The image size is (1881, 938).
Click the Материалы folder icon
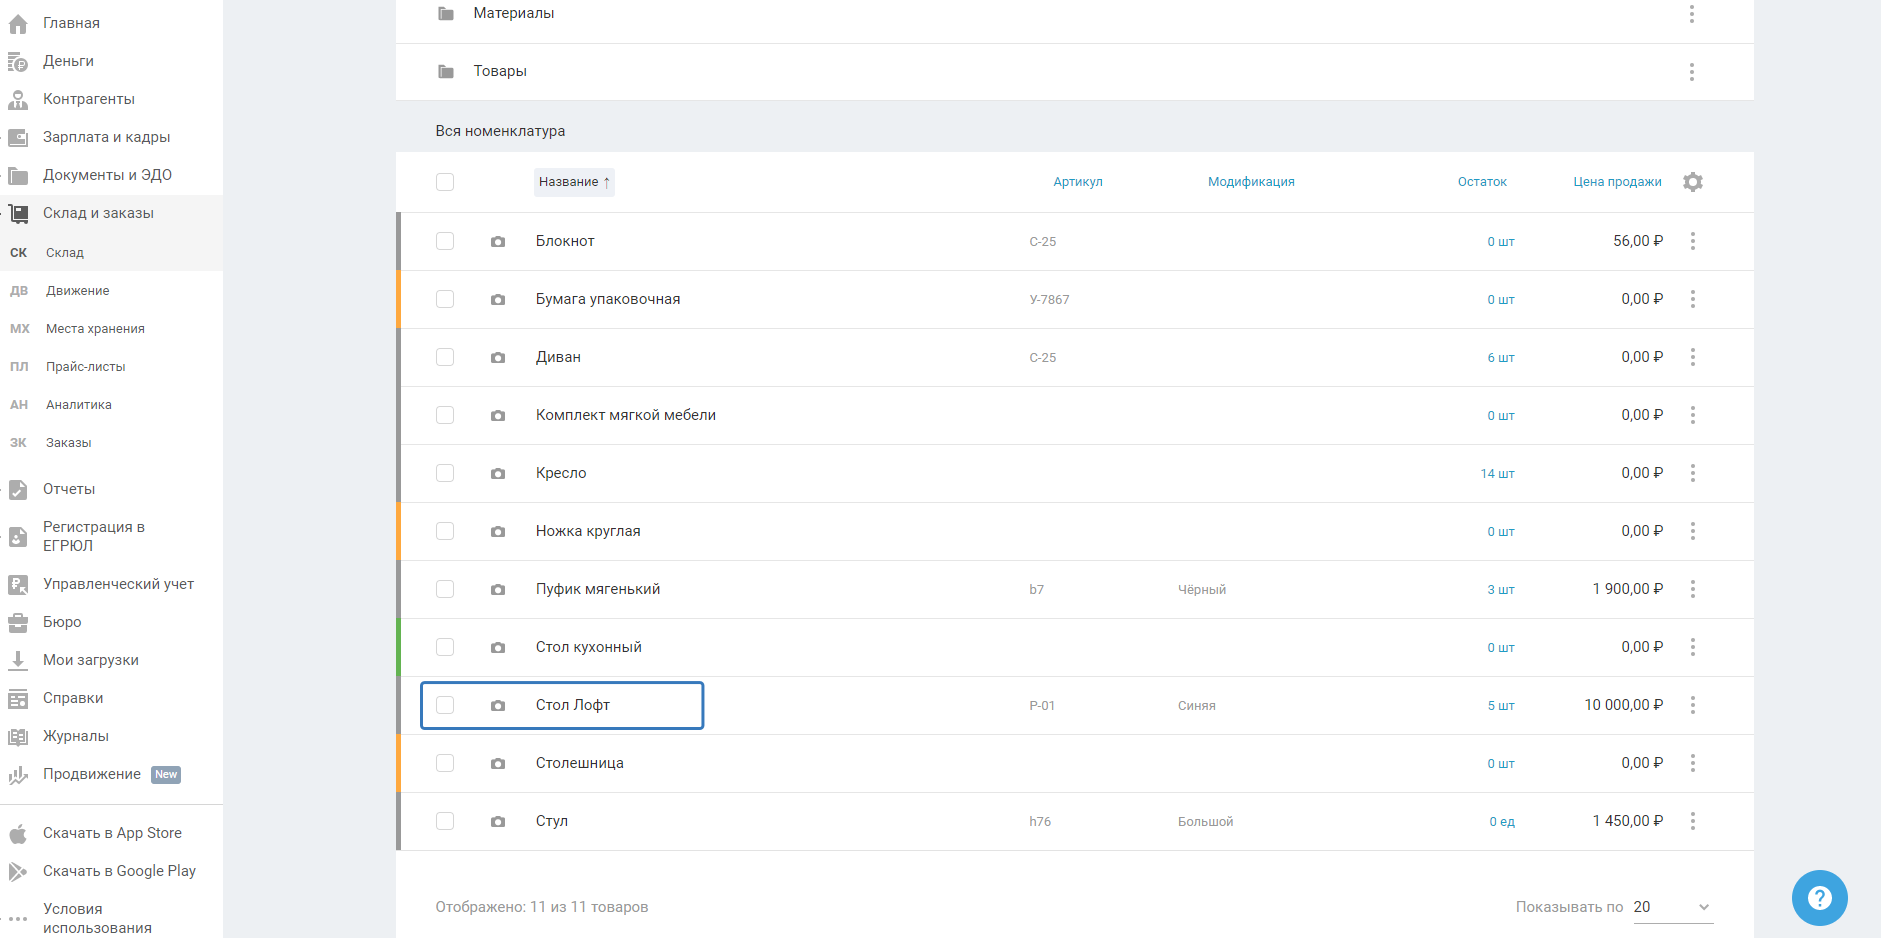[446, 14]
